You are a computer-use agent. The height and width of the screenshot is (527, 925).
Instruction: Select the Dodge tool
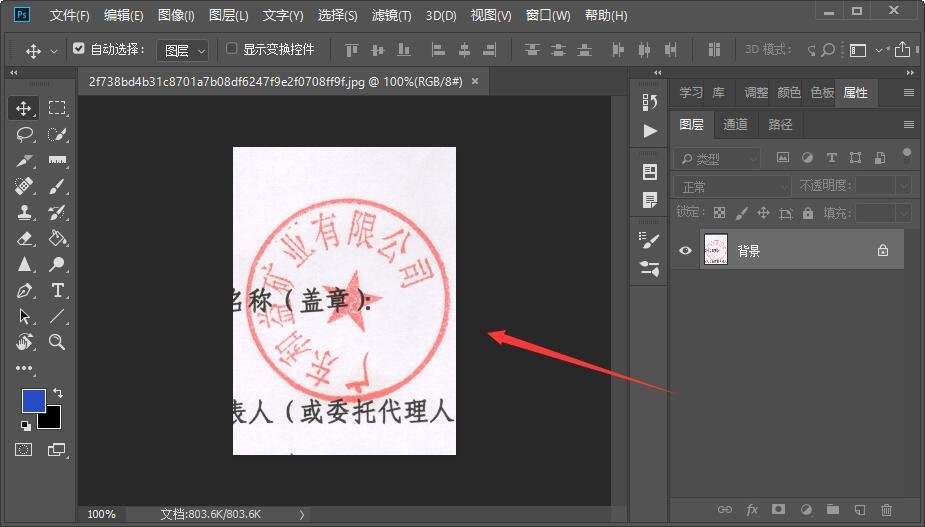(57, 264)
